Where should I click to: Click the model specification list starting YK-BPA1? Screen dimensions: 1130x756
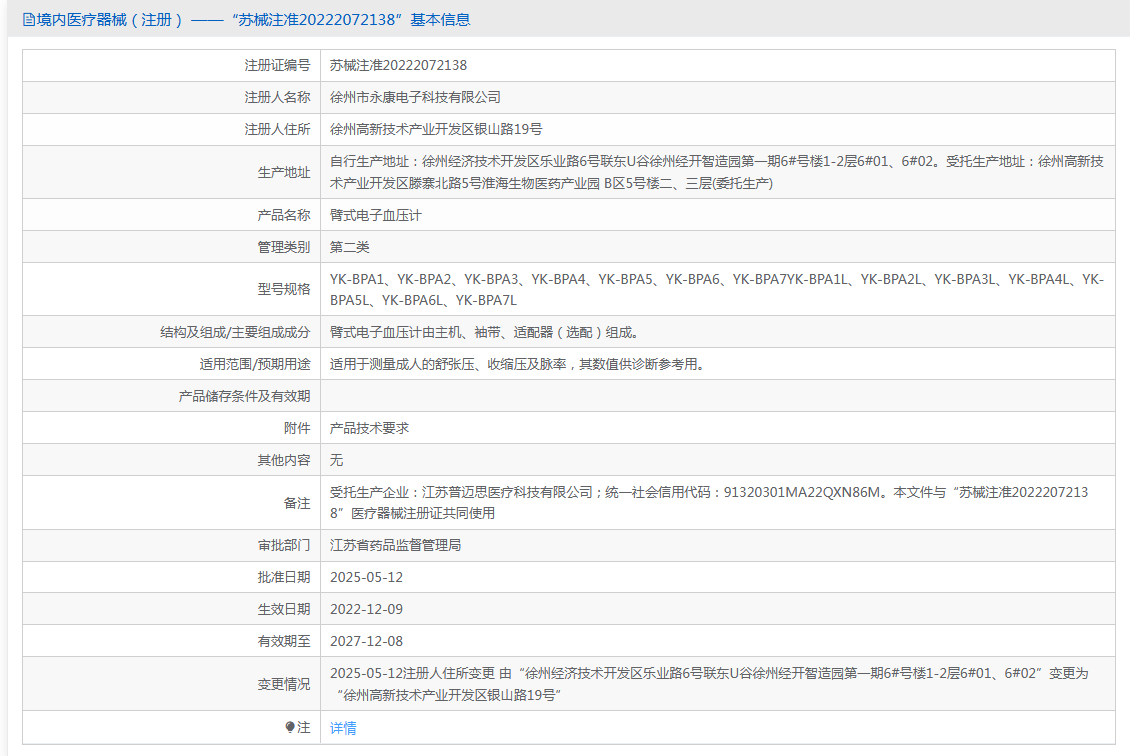(716, 290)
